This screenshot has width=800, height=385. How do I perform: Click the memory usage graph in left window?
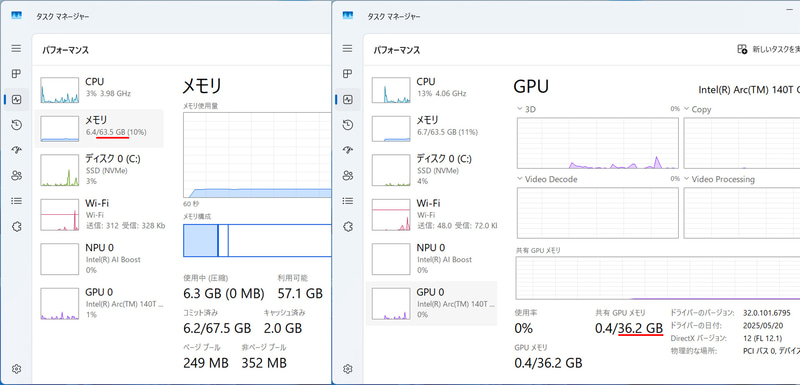[x=257, y=155]
